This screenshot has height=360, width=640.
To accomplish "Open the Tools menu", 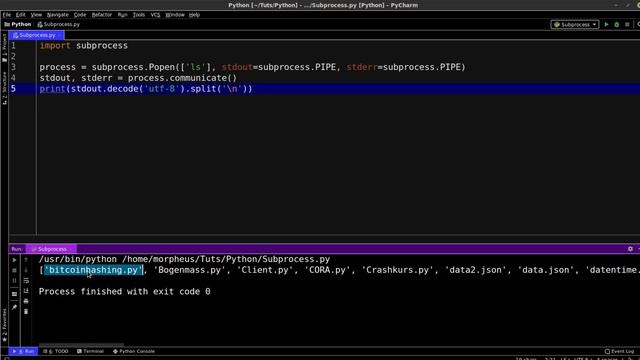I will (139, 15).
